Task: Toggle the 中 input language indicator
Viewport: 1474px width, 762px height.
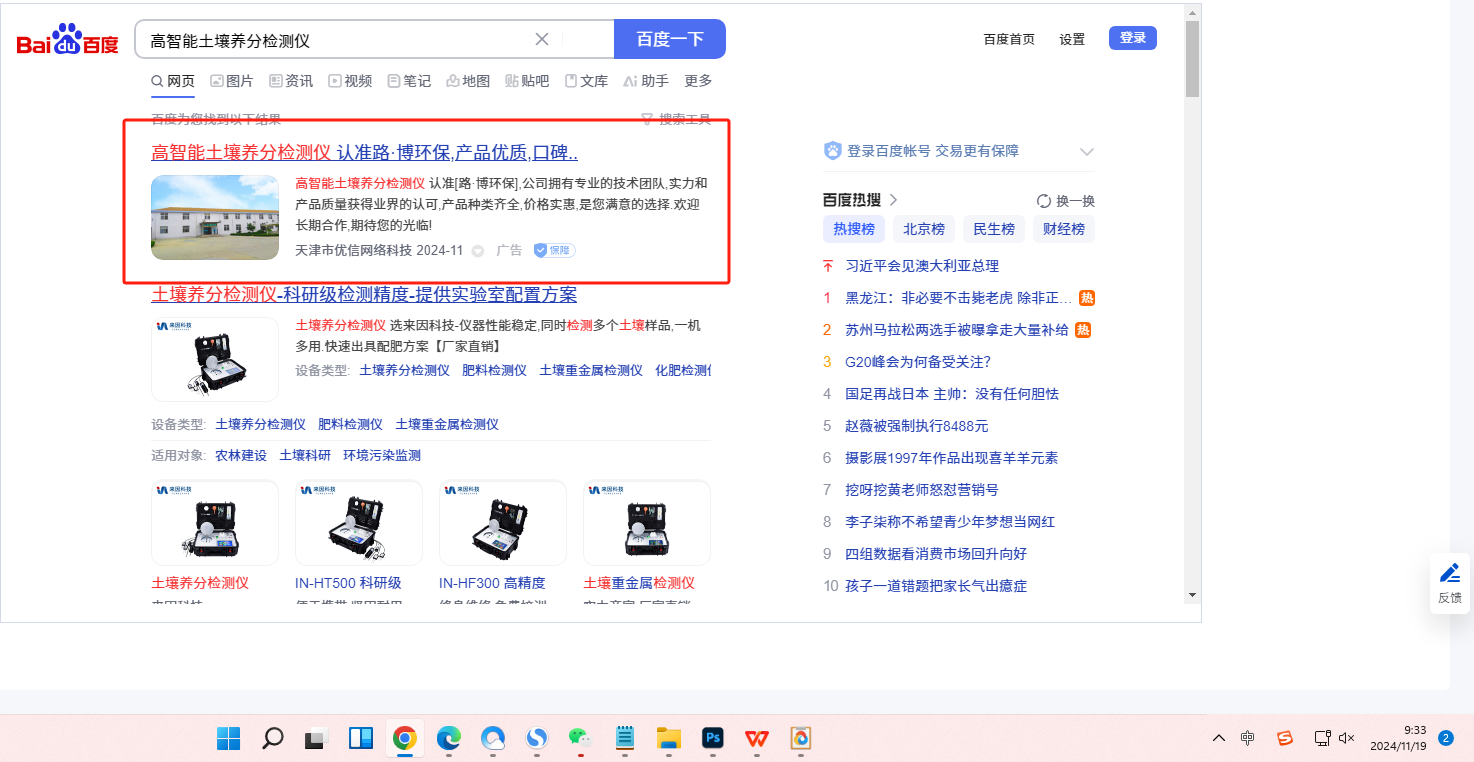Action: (1248, 739)
